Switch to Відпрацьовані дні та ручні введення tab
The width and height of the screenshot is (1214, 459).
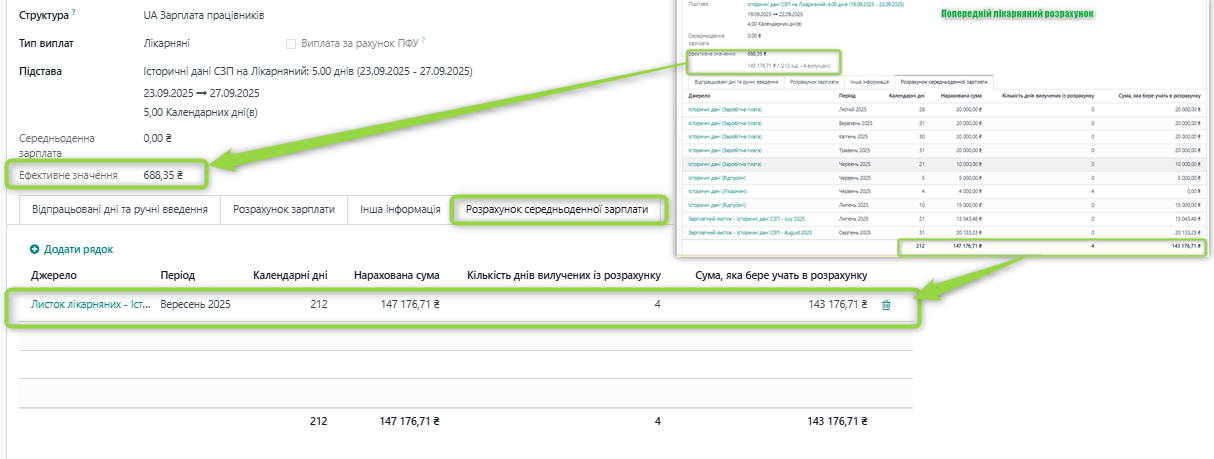click(x=119, y=210)
